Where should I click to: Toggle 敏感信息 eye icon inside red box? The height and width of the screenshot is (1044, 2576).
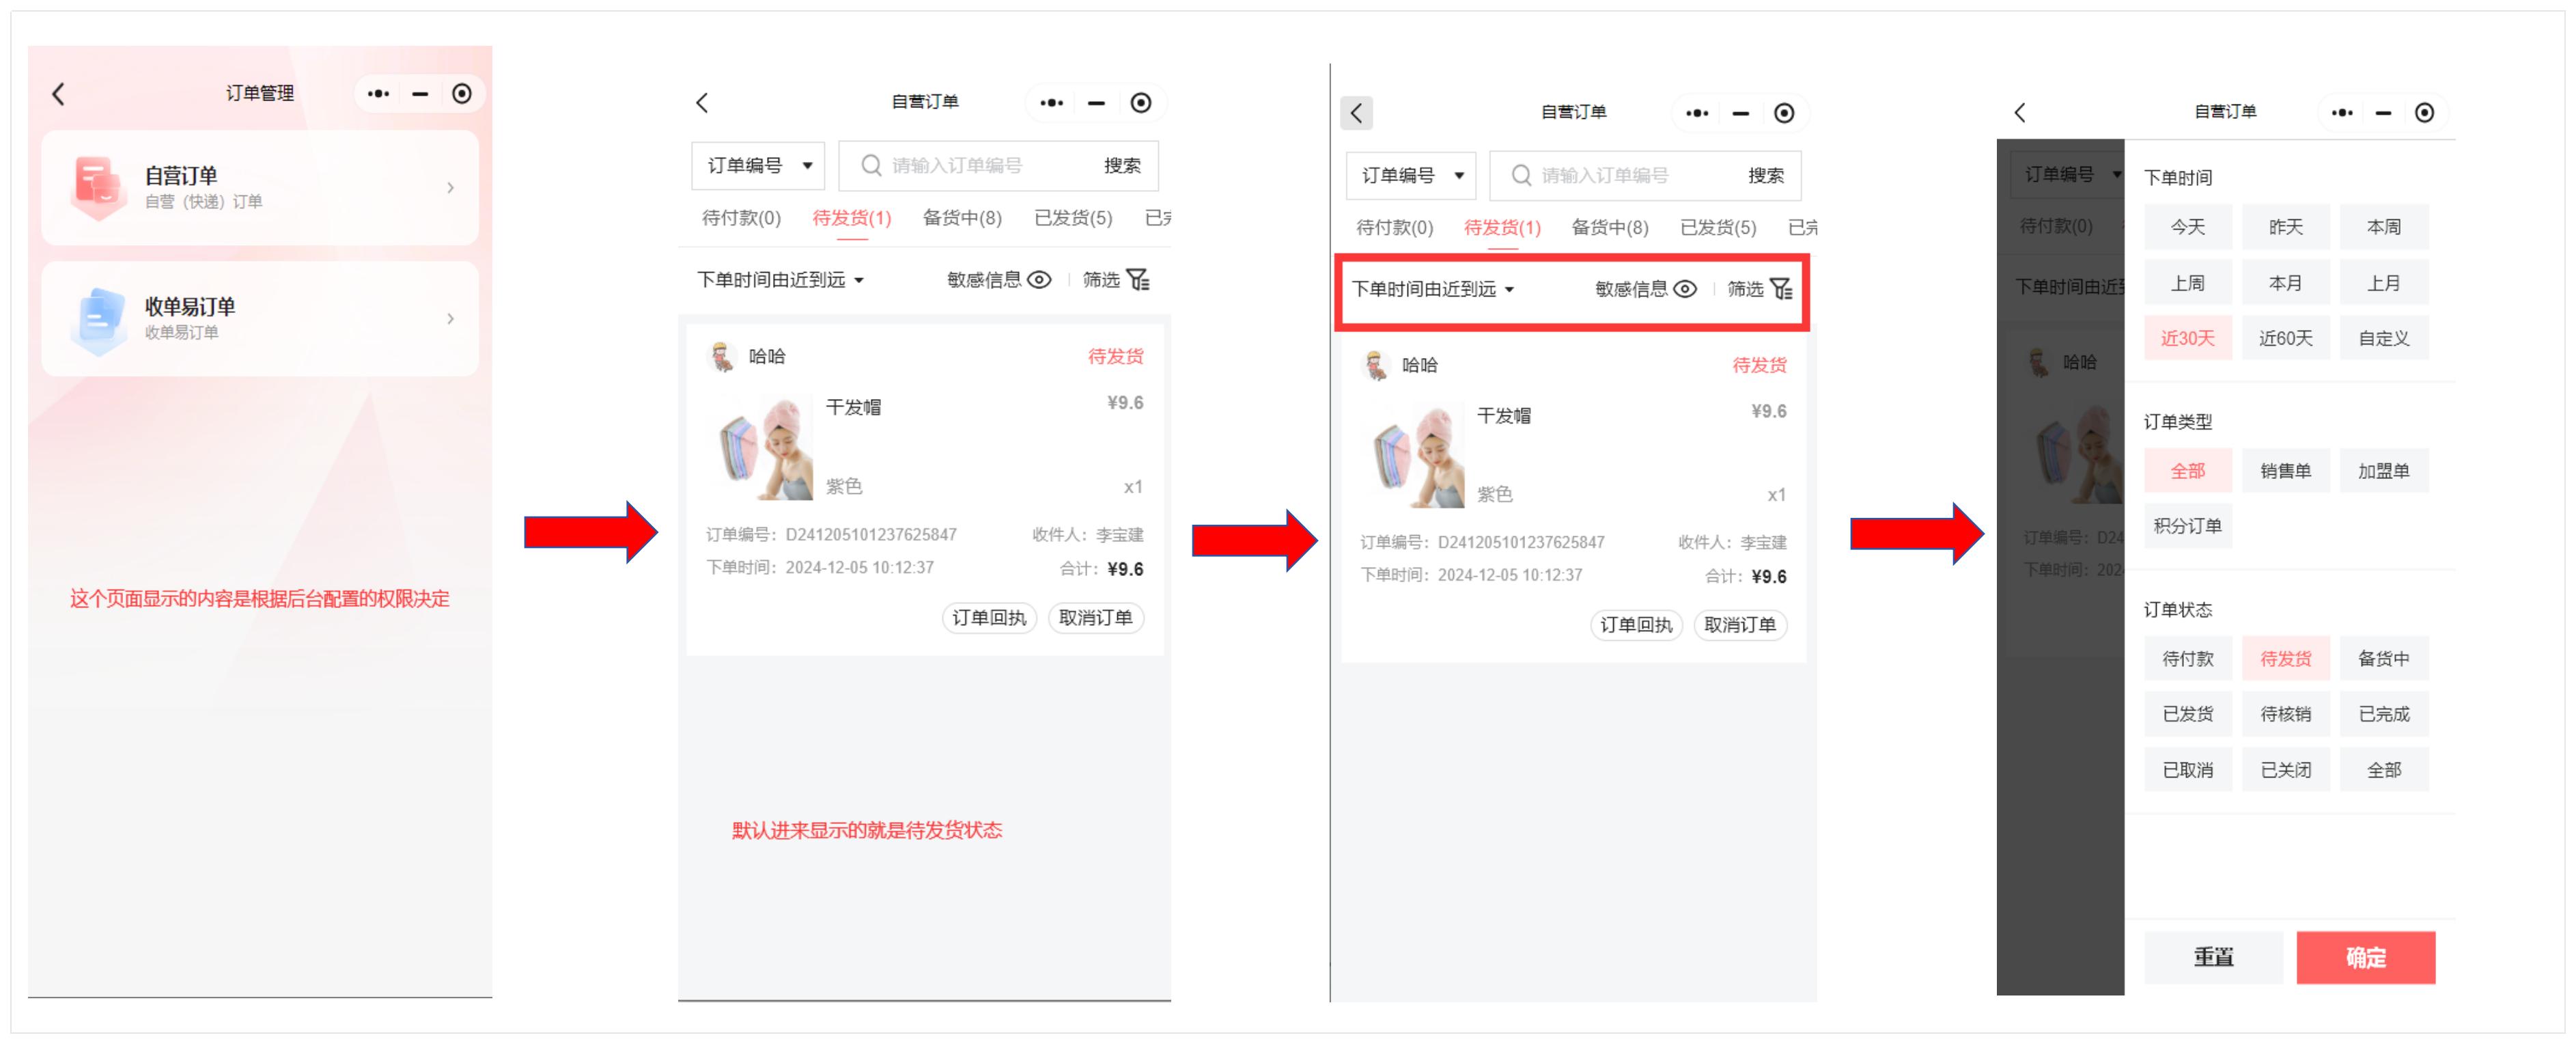1685,290
